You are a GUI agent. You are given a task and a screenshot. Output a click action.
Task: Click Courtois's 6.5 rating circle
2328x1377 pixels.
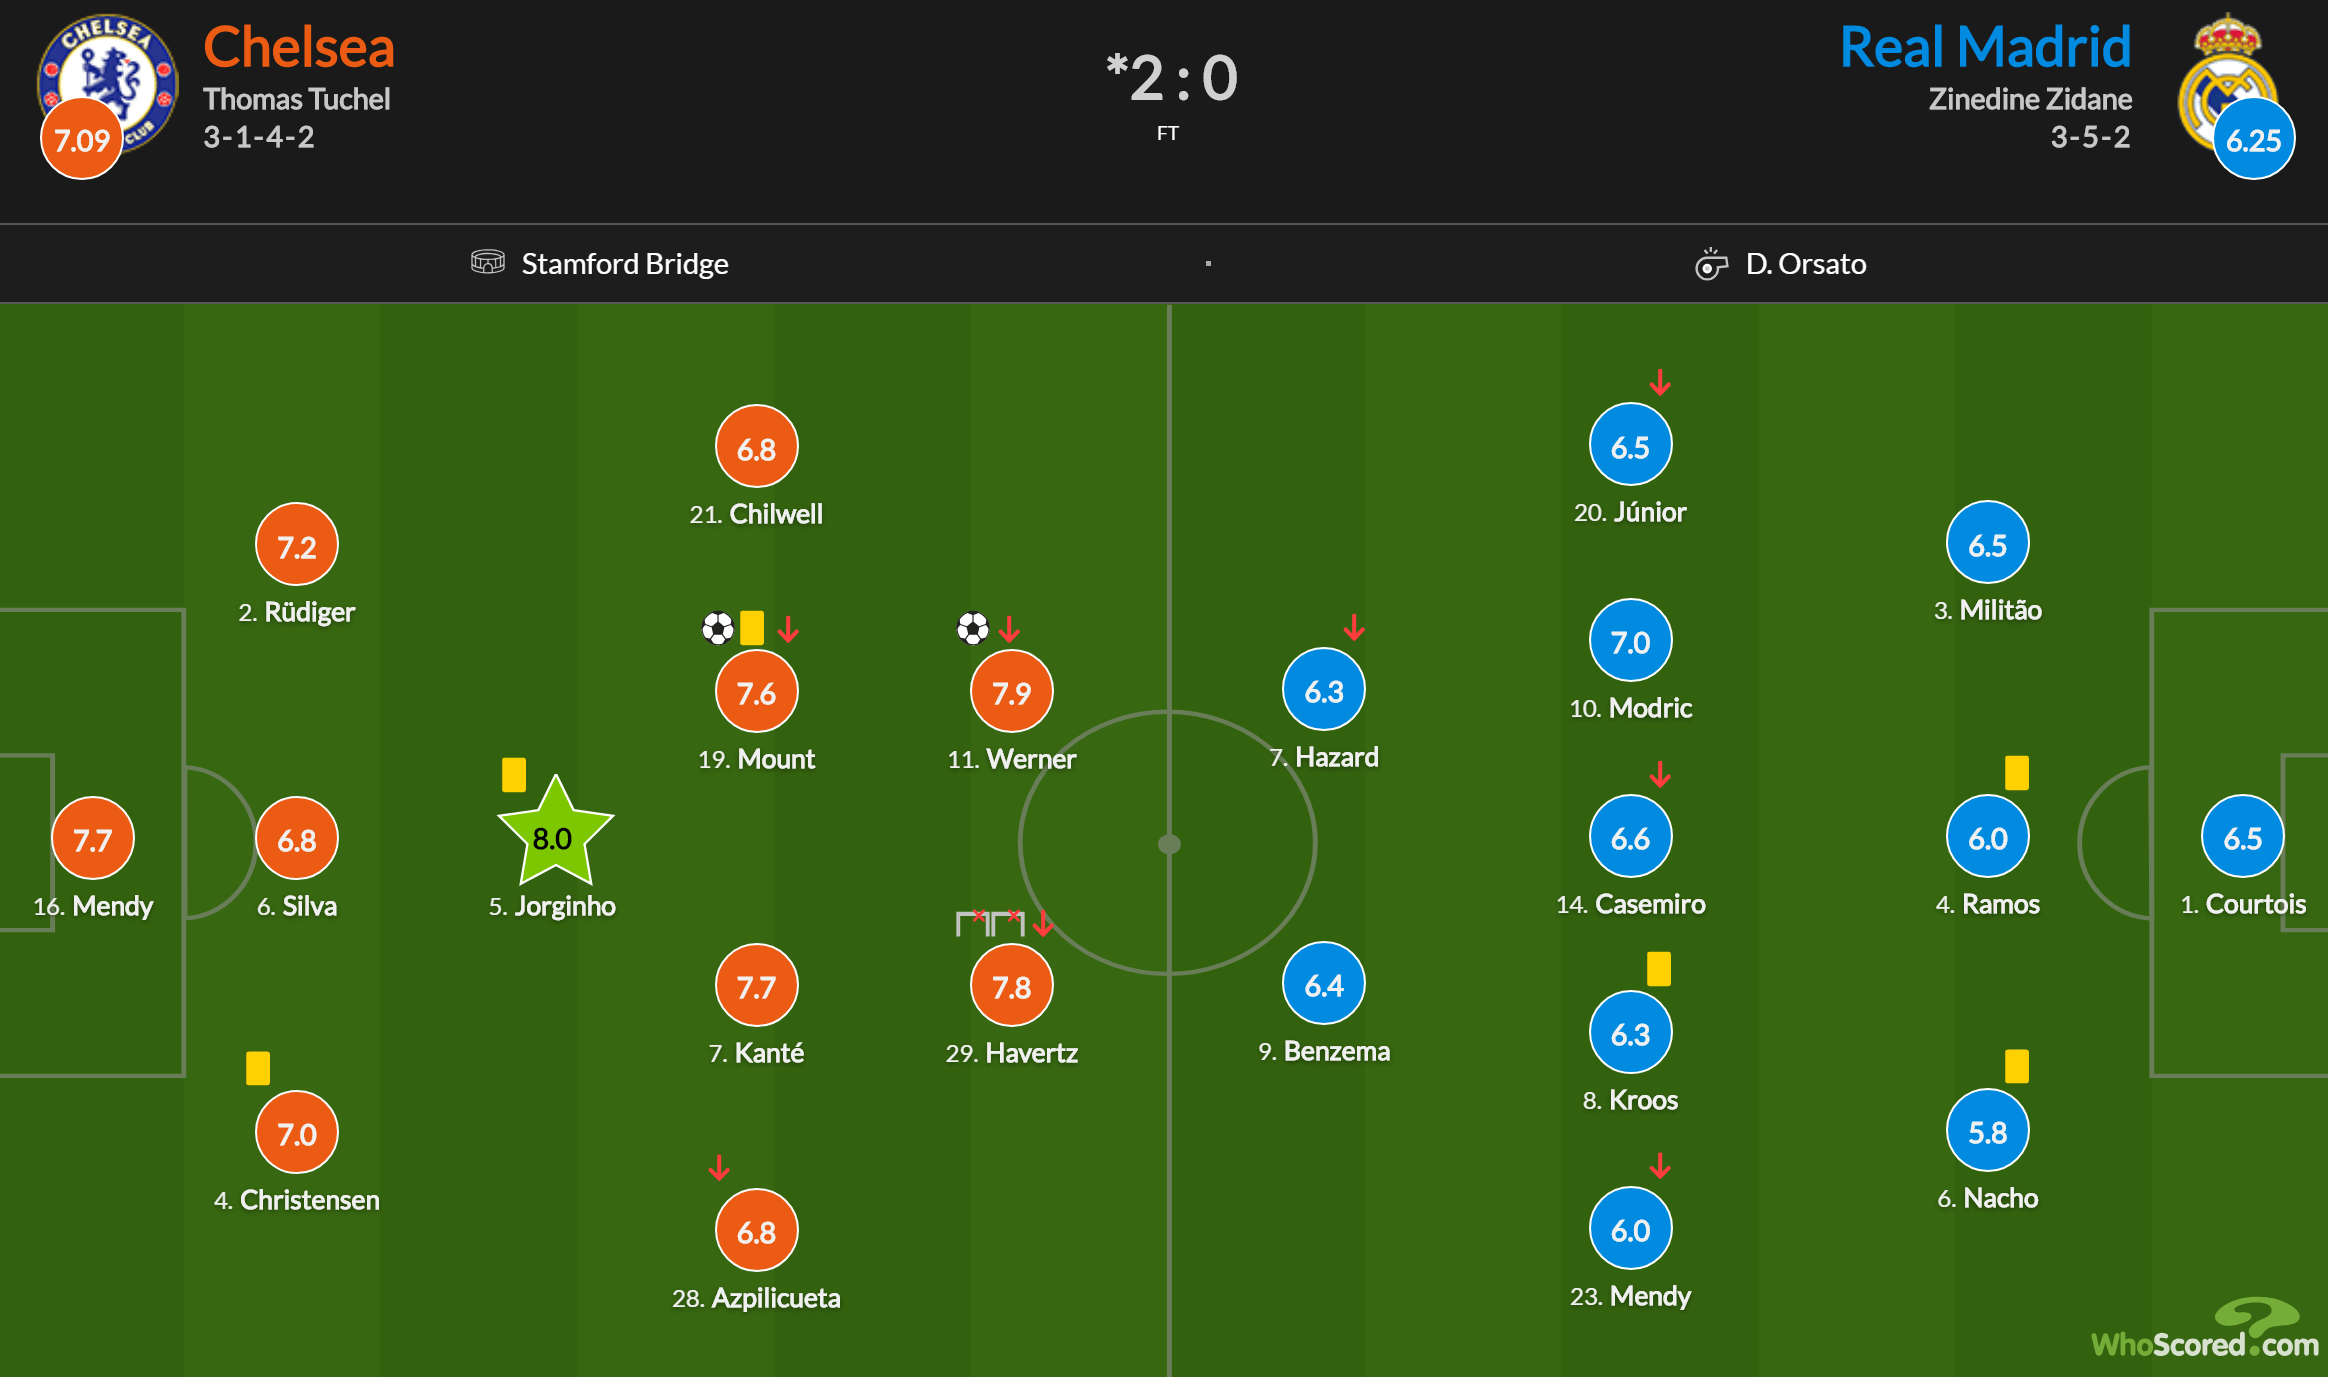(x=2242, y=837)
